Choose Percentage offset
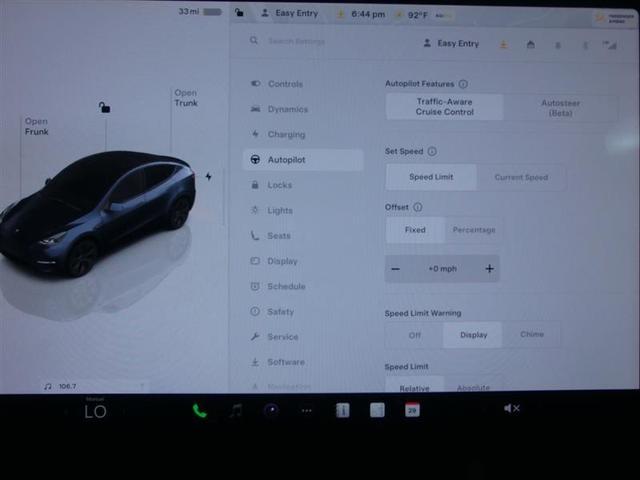 474,230
